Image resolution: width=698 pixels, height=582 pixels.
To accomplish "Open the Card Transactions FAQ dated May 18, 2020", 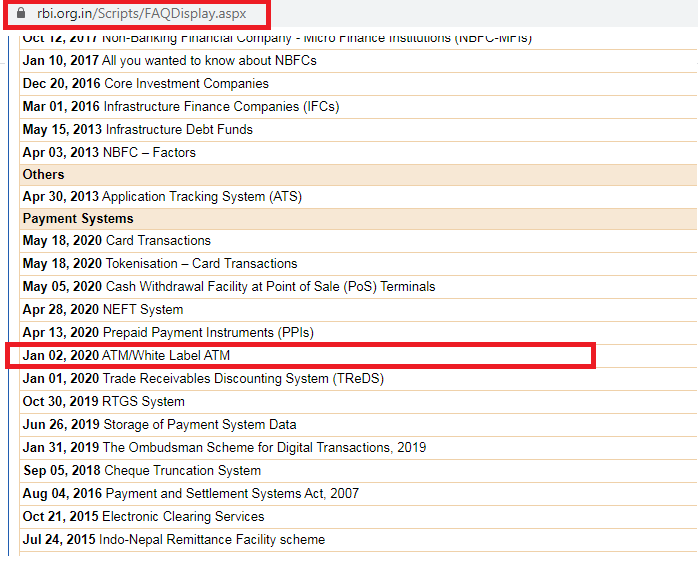I will 158,240.
